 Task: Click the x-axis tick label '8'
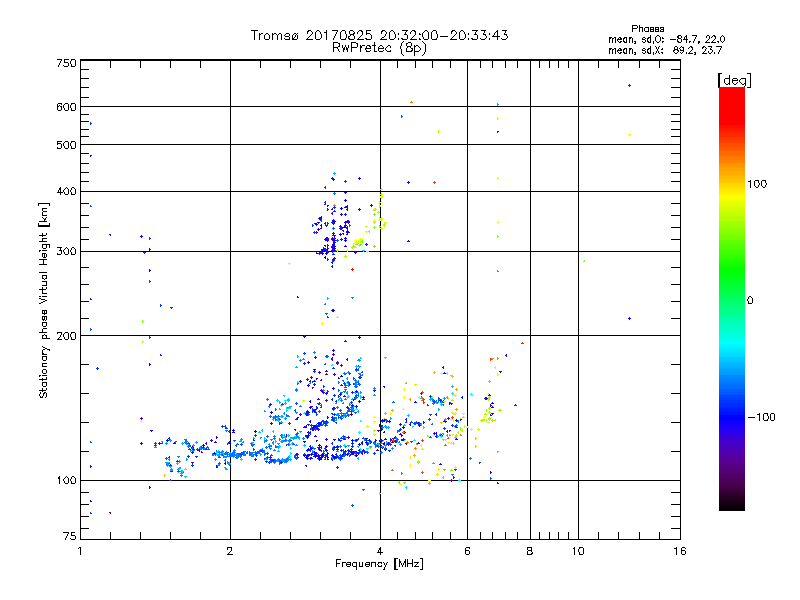pos(530,551)
